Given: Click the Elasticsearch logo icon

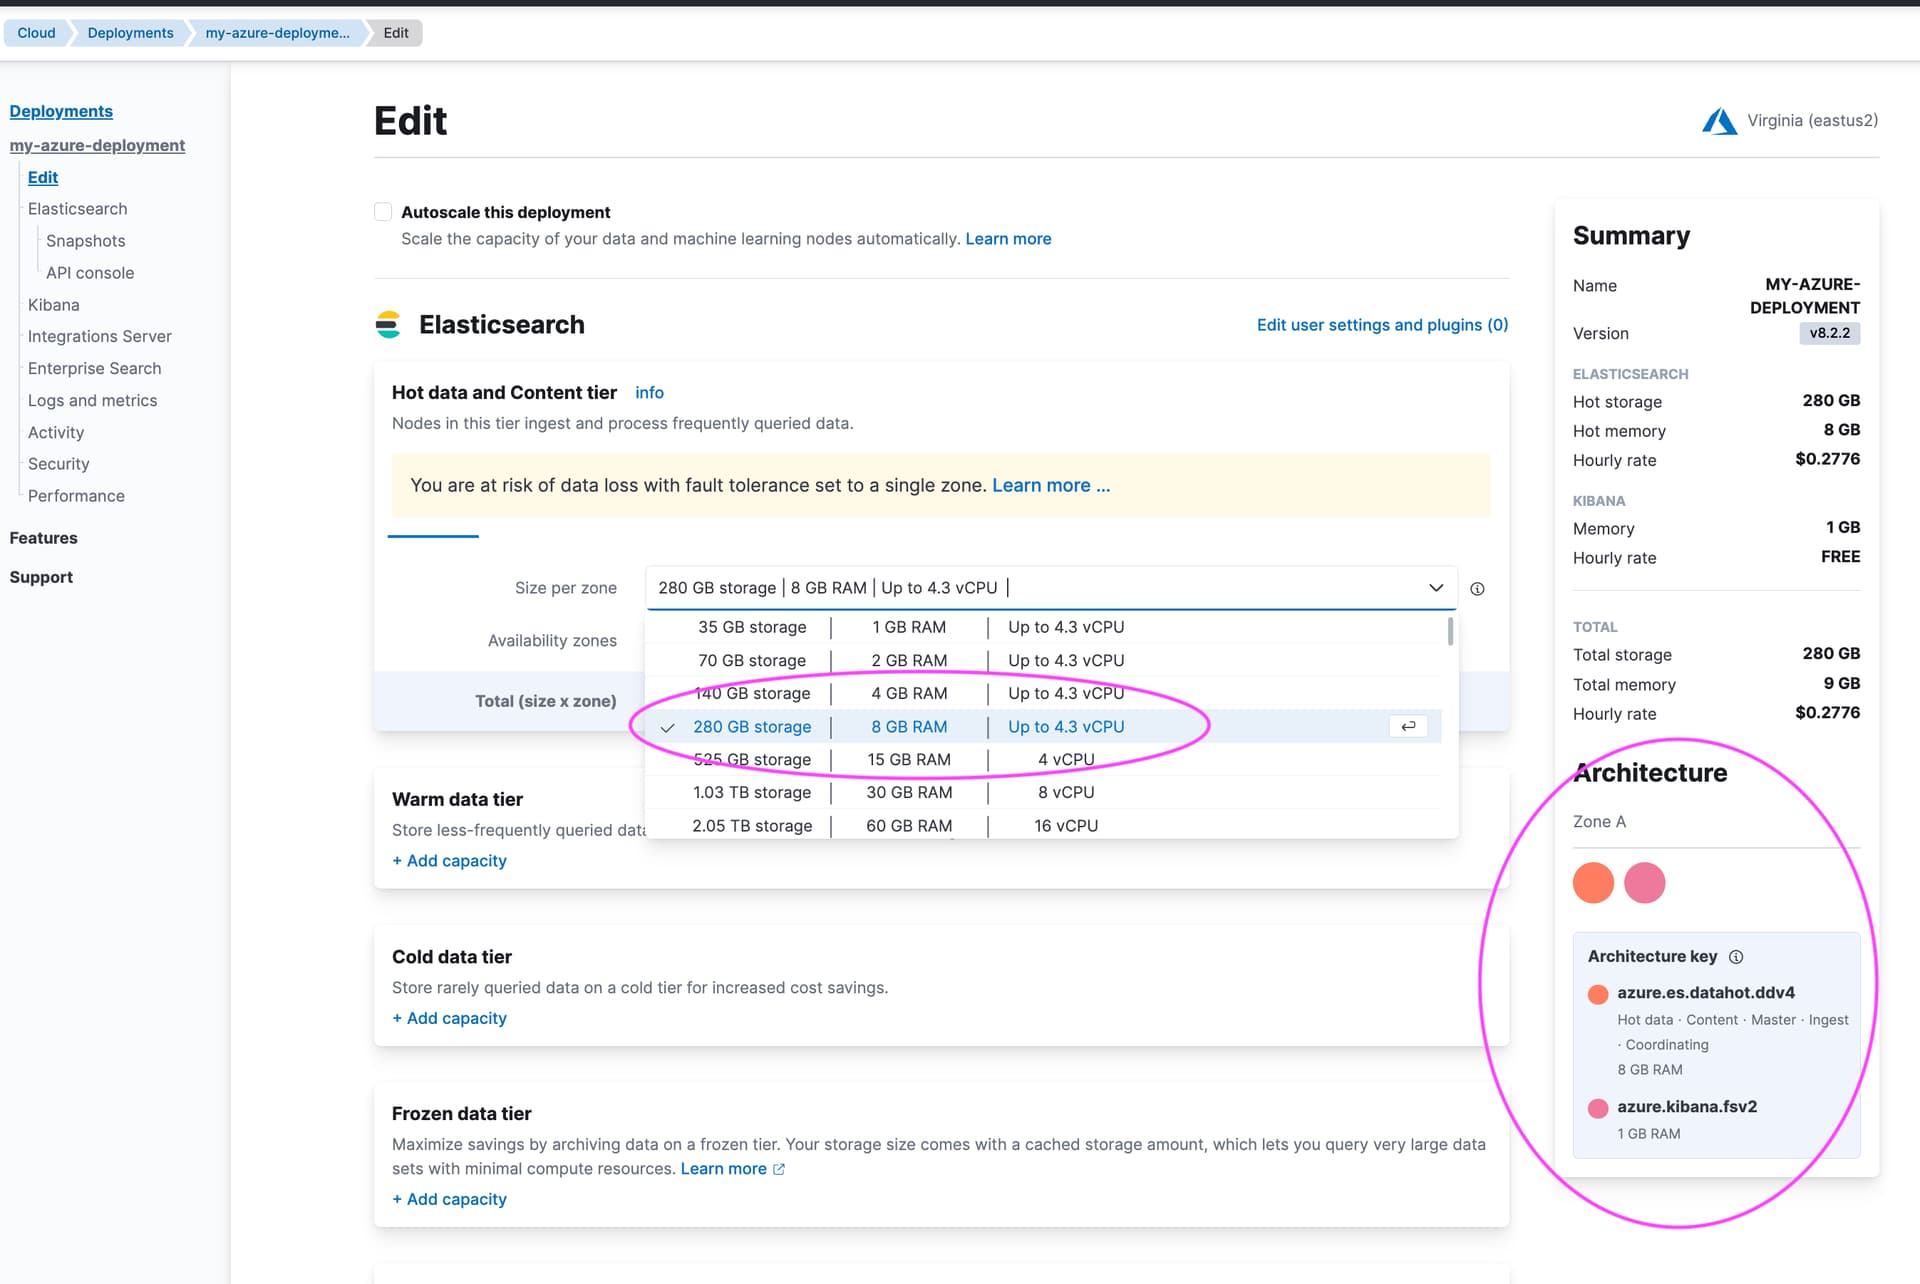Looking at the screenshot, I should click(x=388, y=325).
